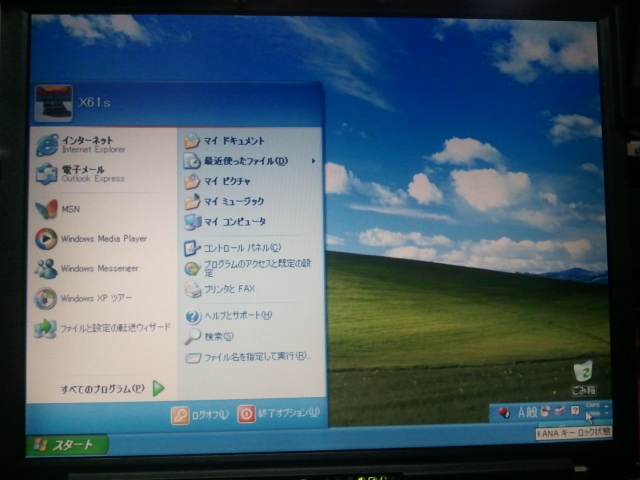Open Windows Messenger
This screenshot has height=480, width=640.
(87, 269)
